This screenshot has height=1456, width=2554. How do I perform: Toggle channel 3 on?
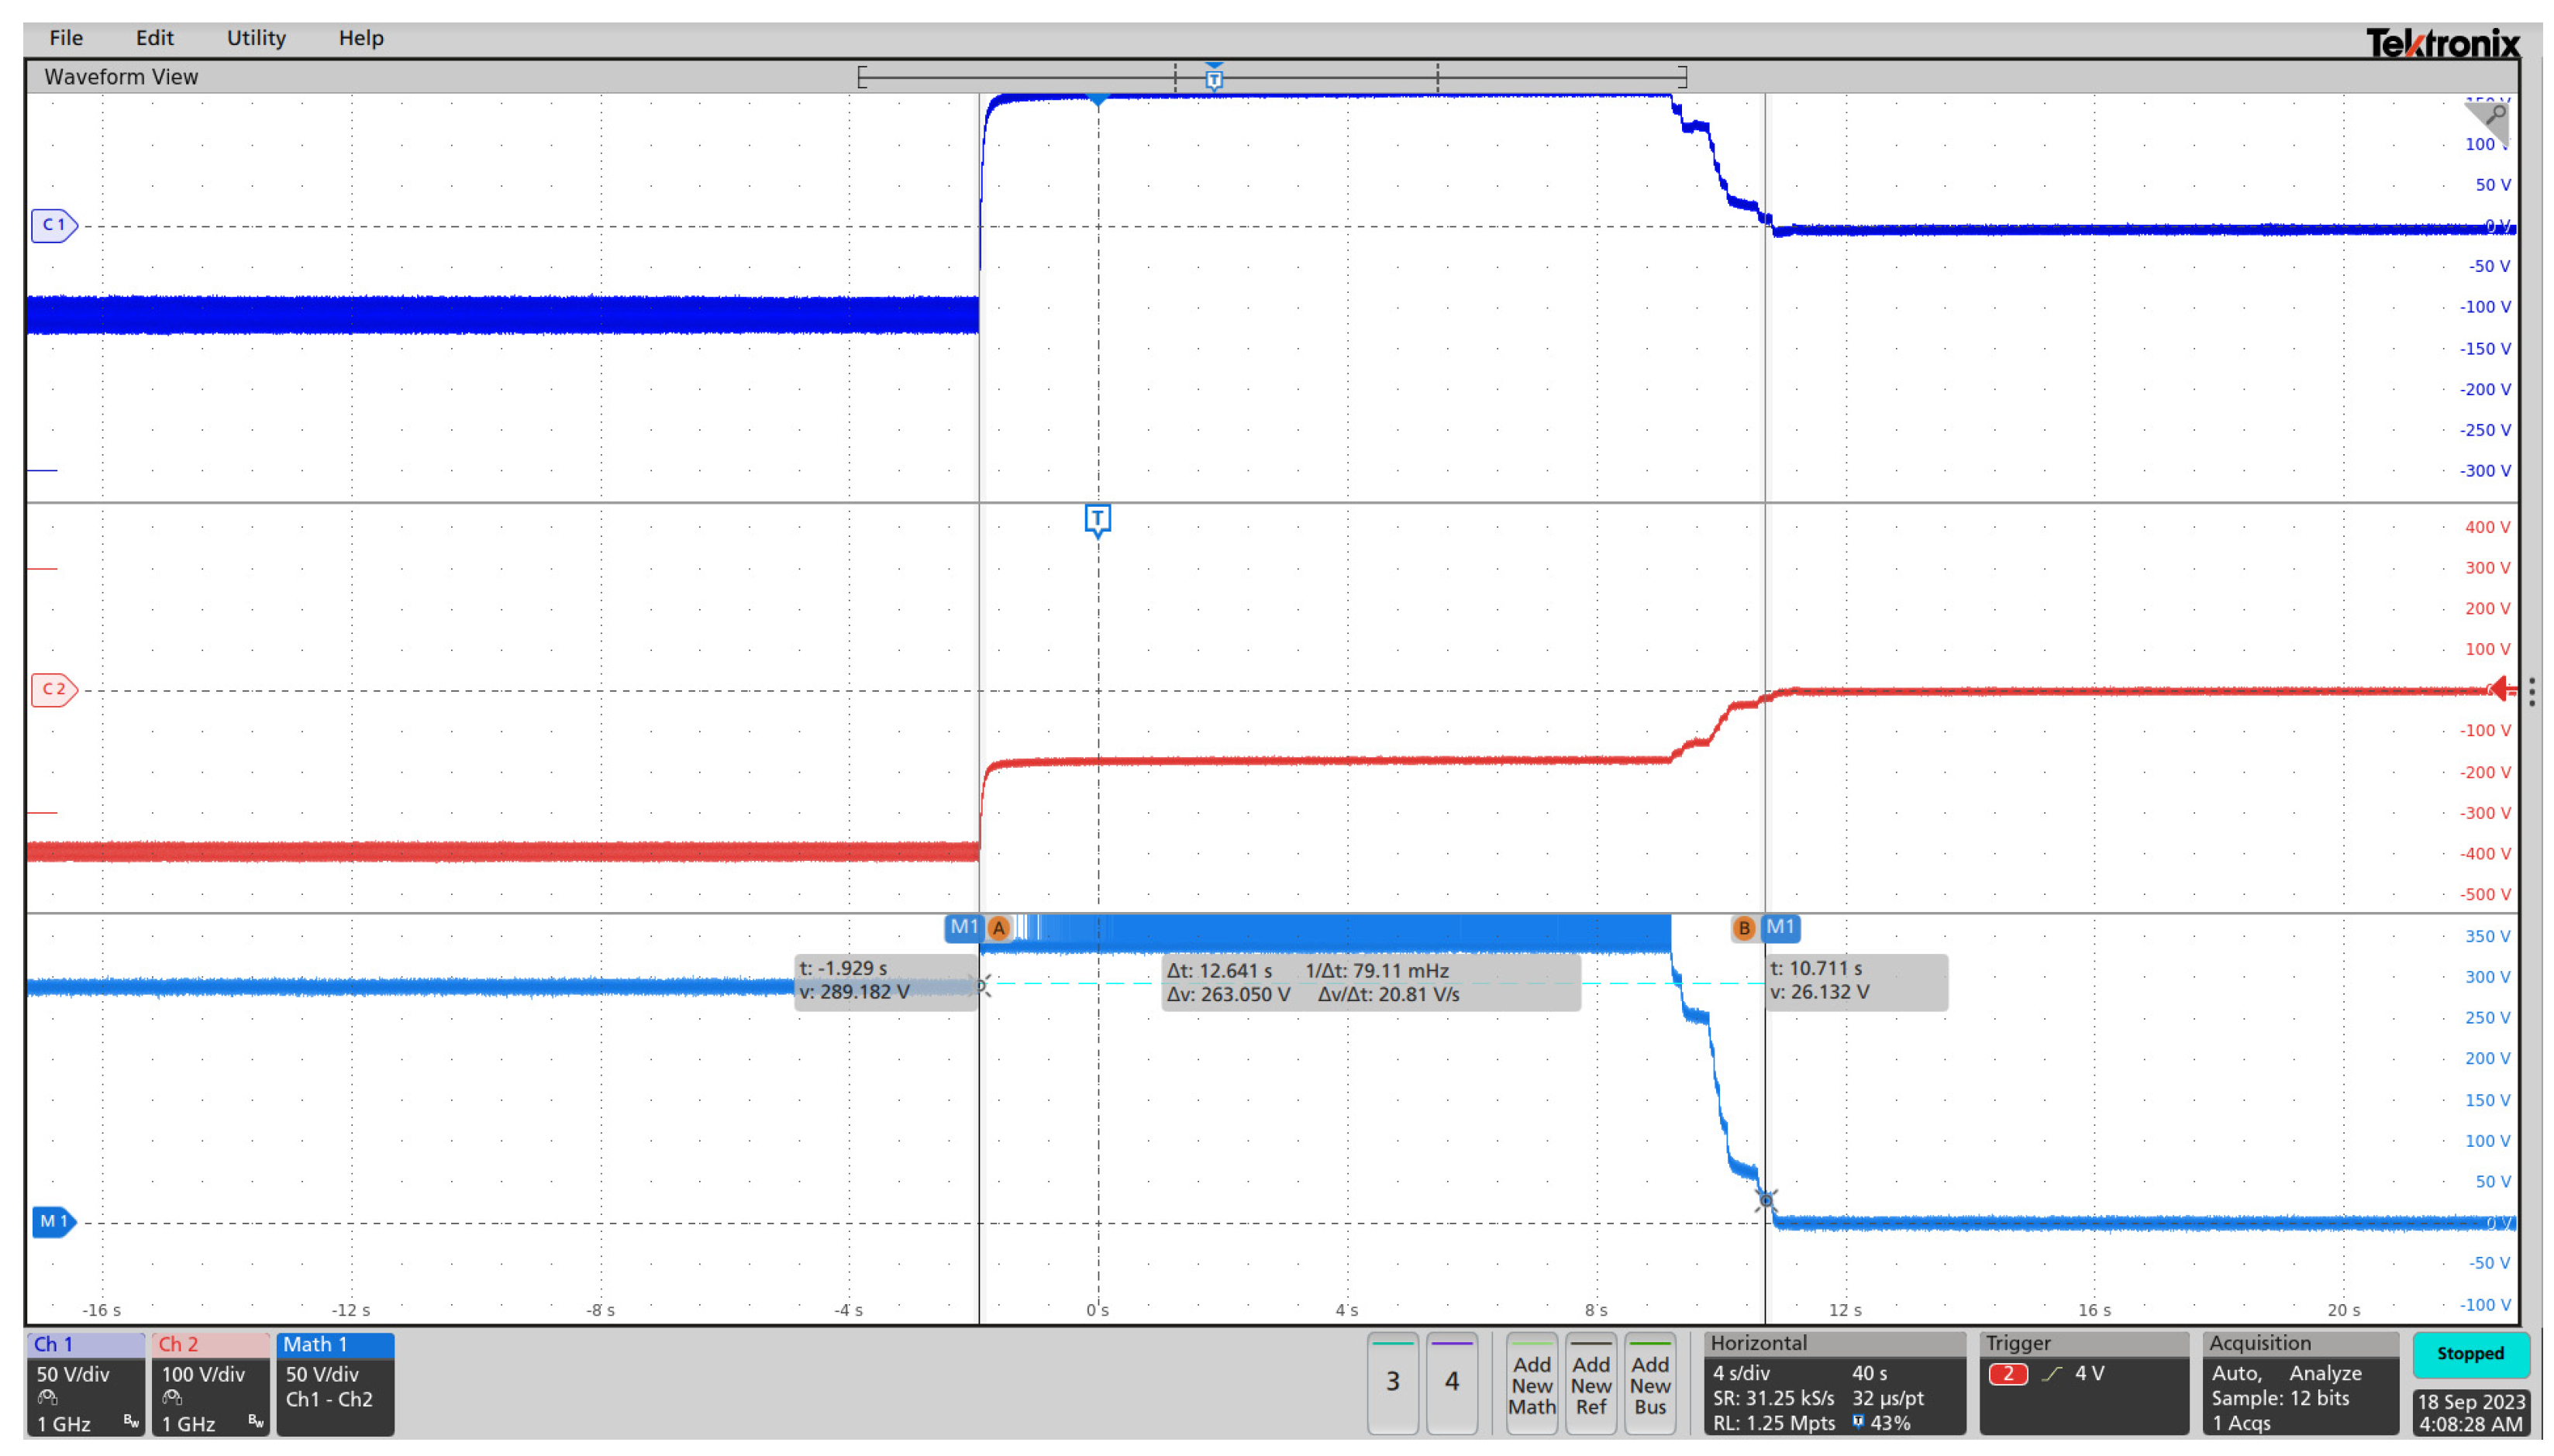click(x=1392, y=1382)
